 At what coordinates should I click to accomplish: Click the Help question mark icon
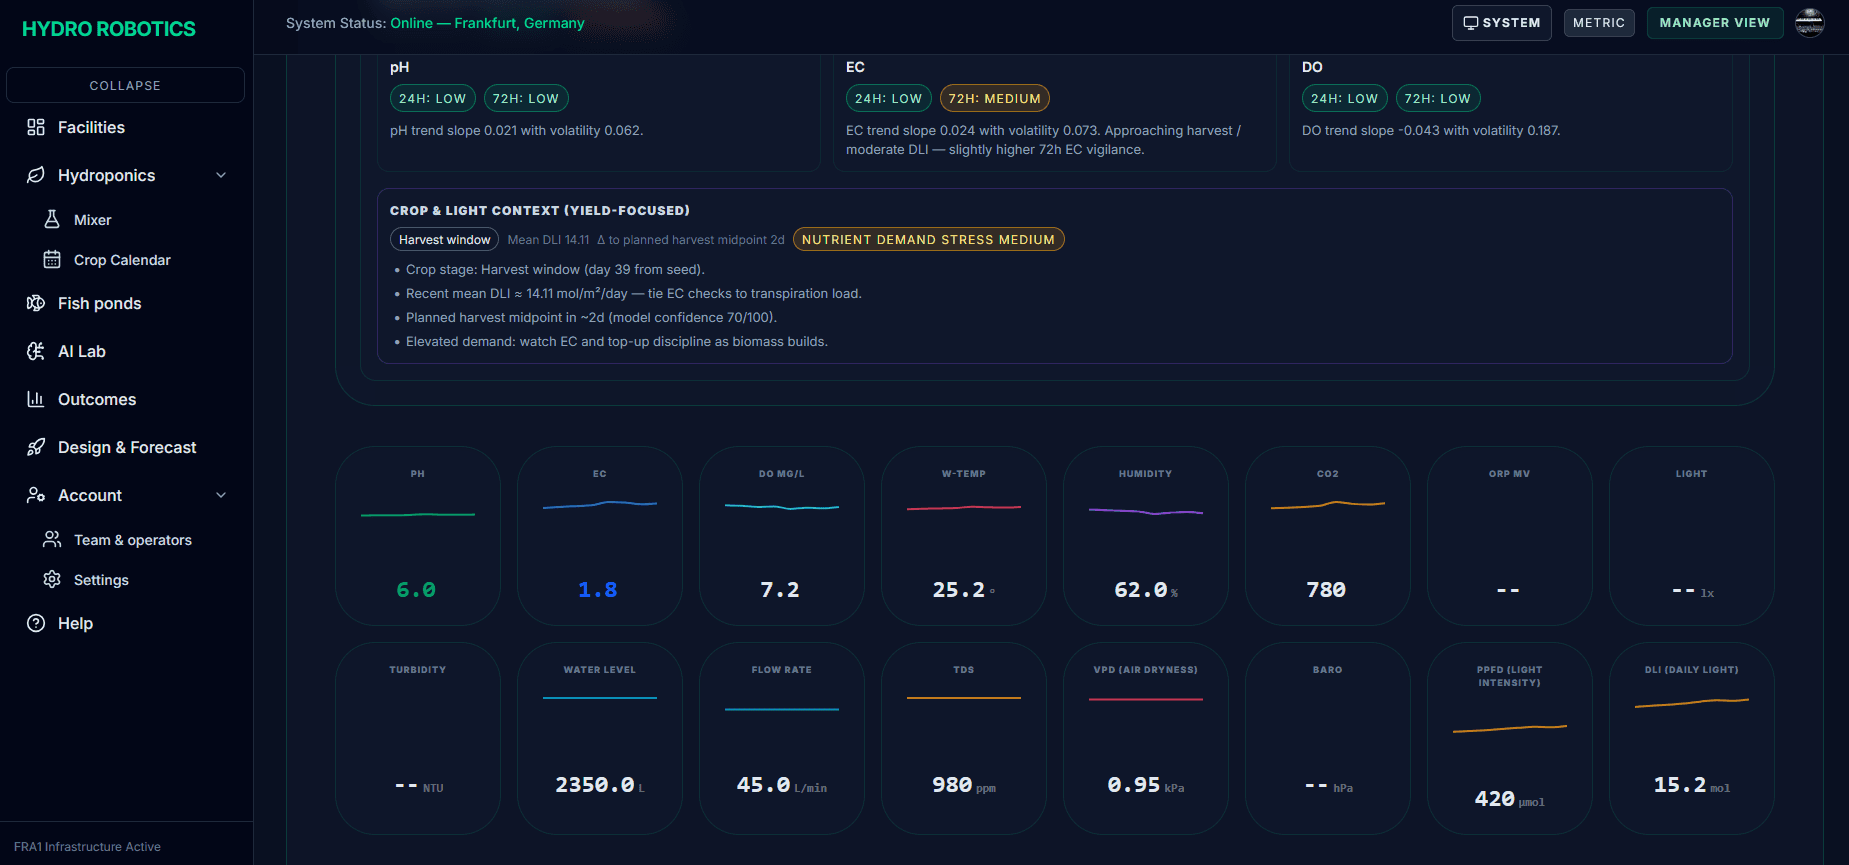pos(36,623)
